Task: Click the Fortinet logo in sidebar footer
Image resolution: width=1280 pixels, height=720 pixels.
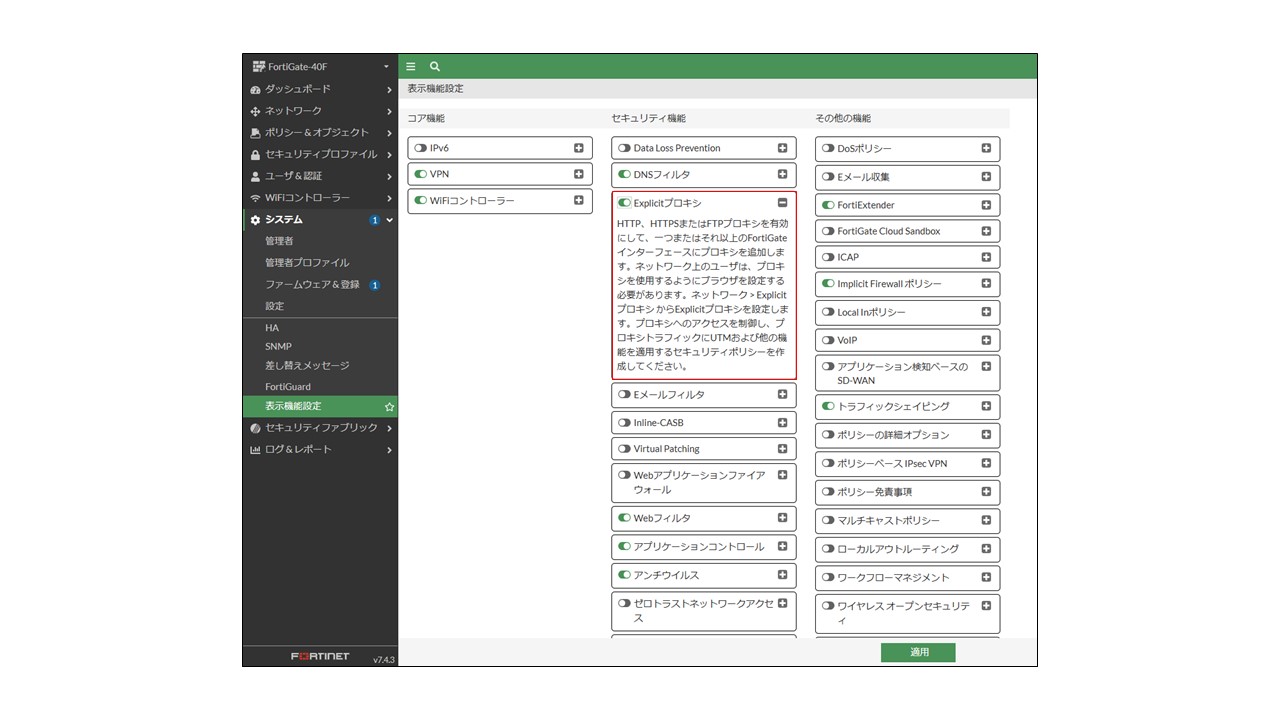Action: click(x=320, y=657)
